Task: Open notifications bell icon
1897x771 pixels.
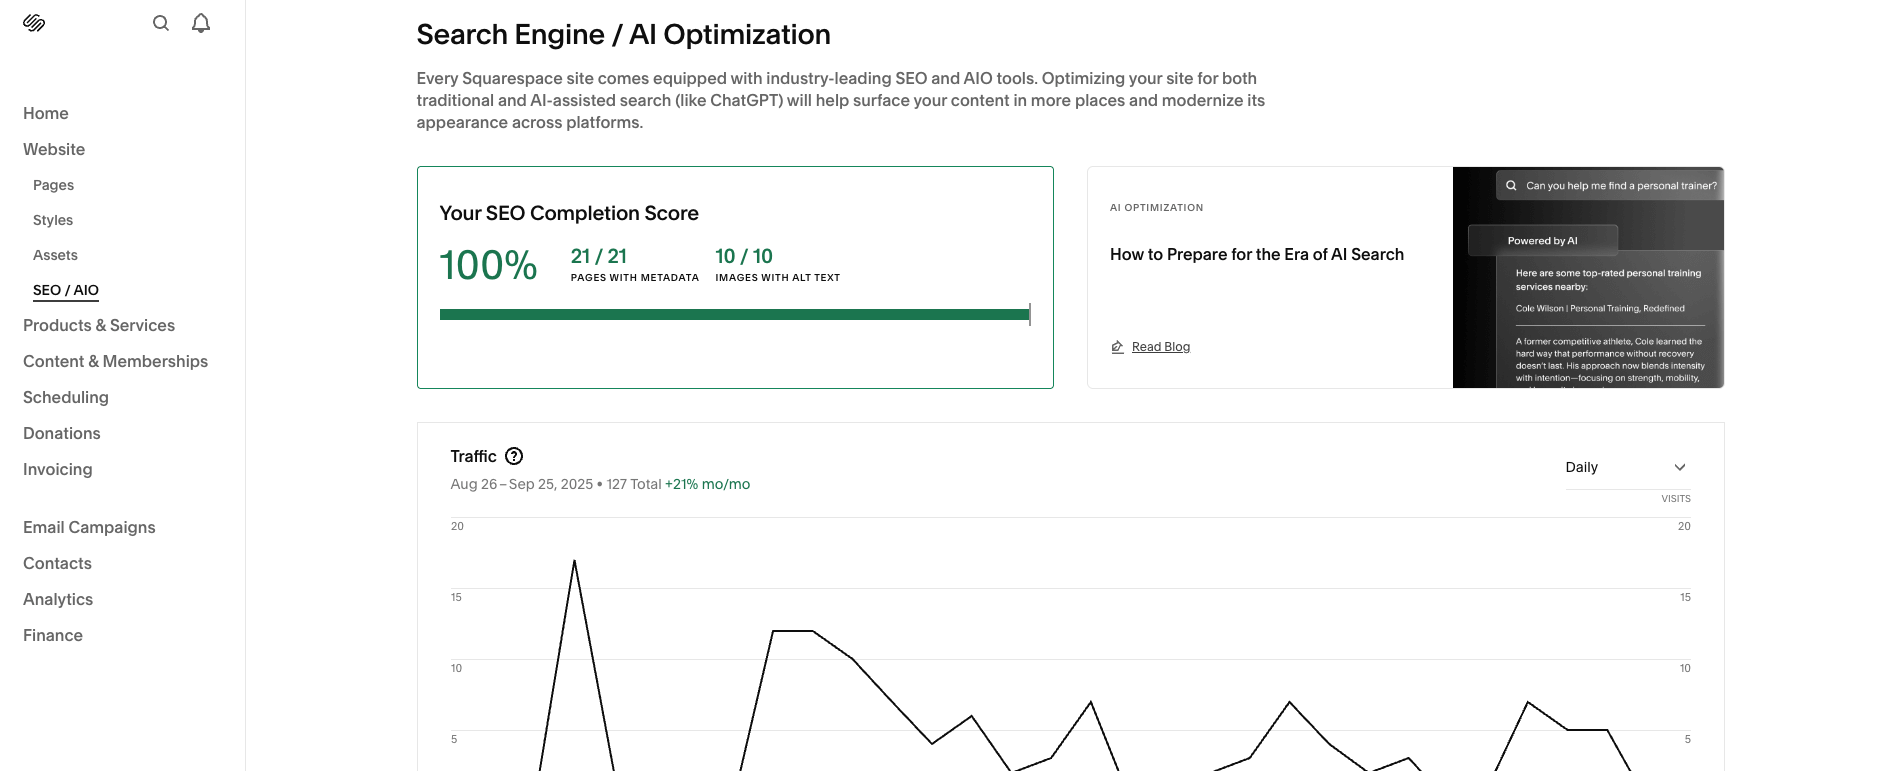Action: click(201, 23)
